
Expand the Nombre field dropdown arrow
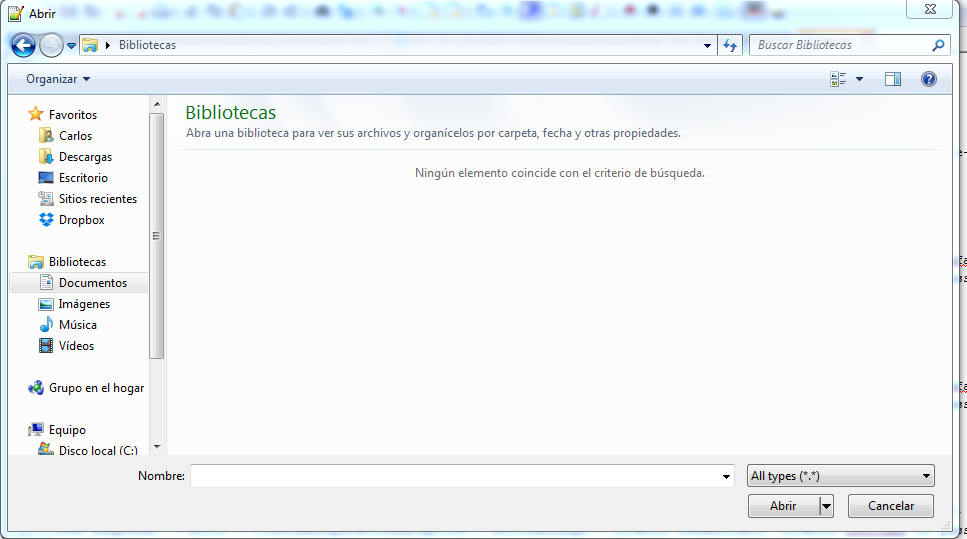(x=726, y=476)
